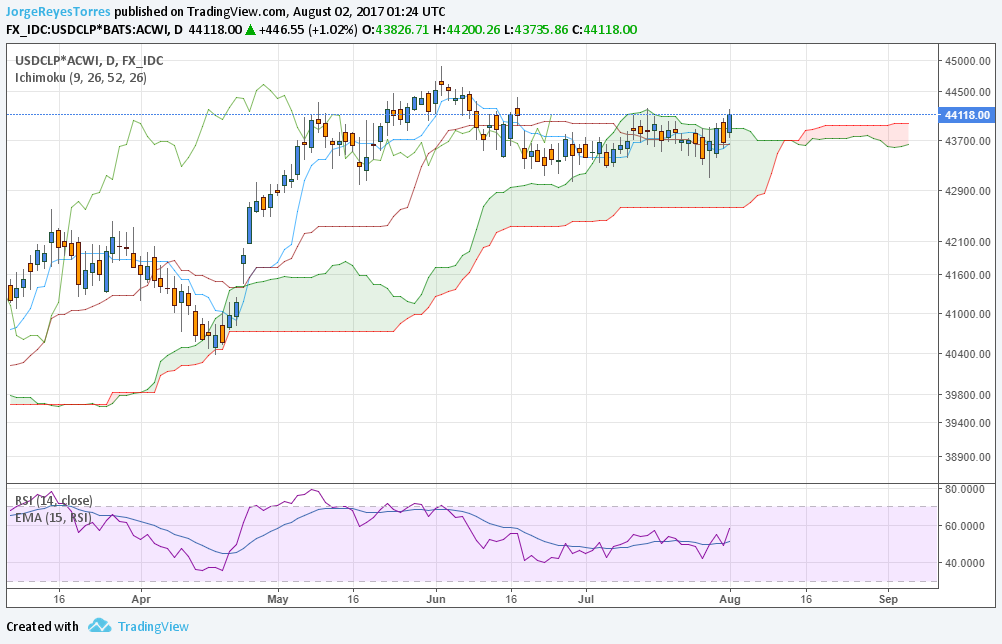Click the 45000.00 price axis label

(967, 61)
